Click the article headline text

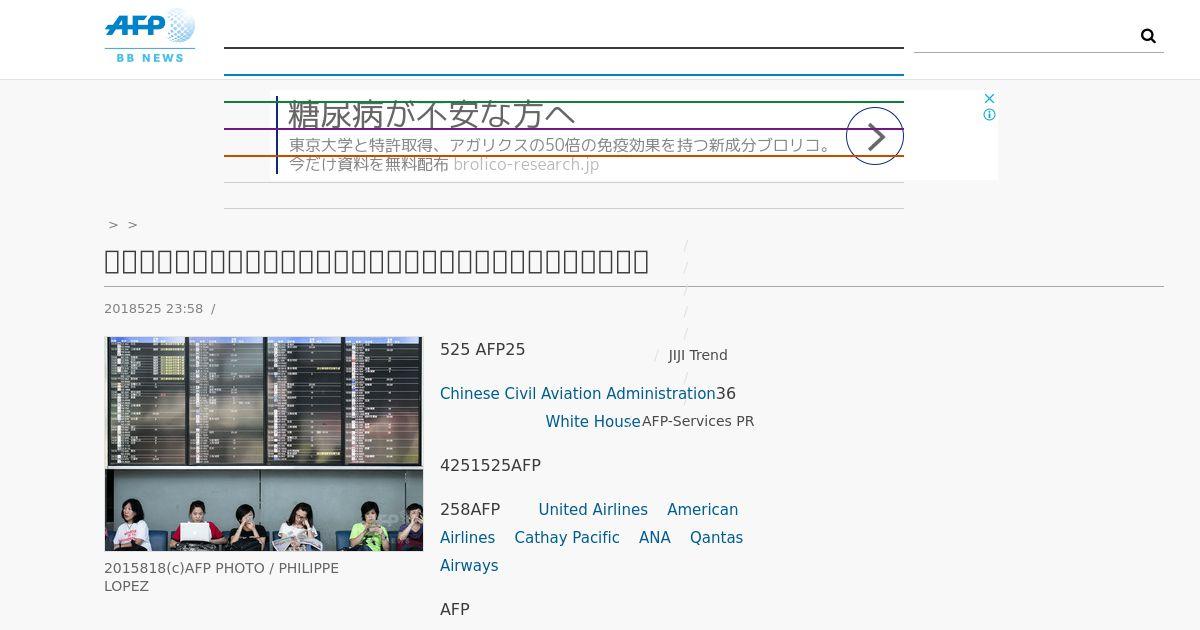point(377,261)
